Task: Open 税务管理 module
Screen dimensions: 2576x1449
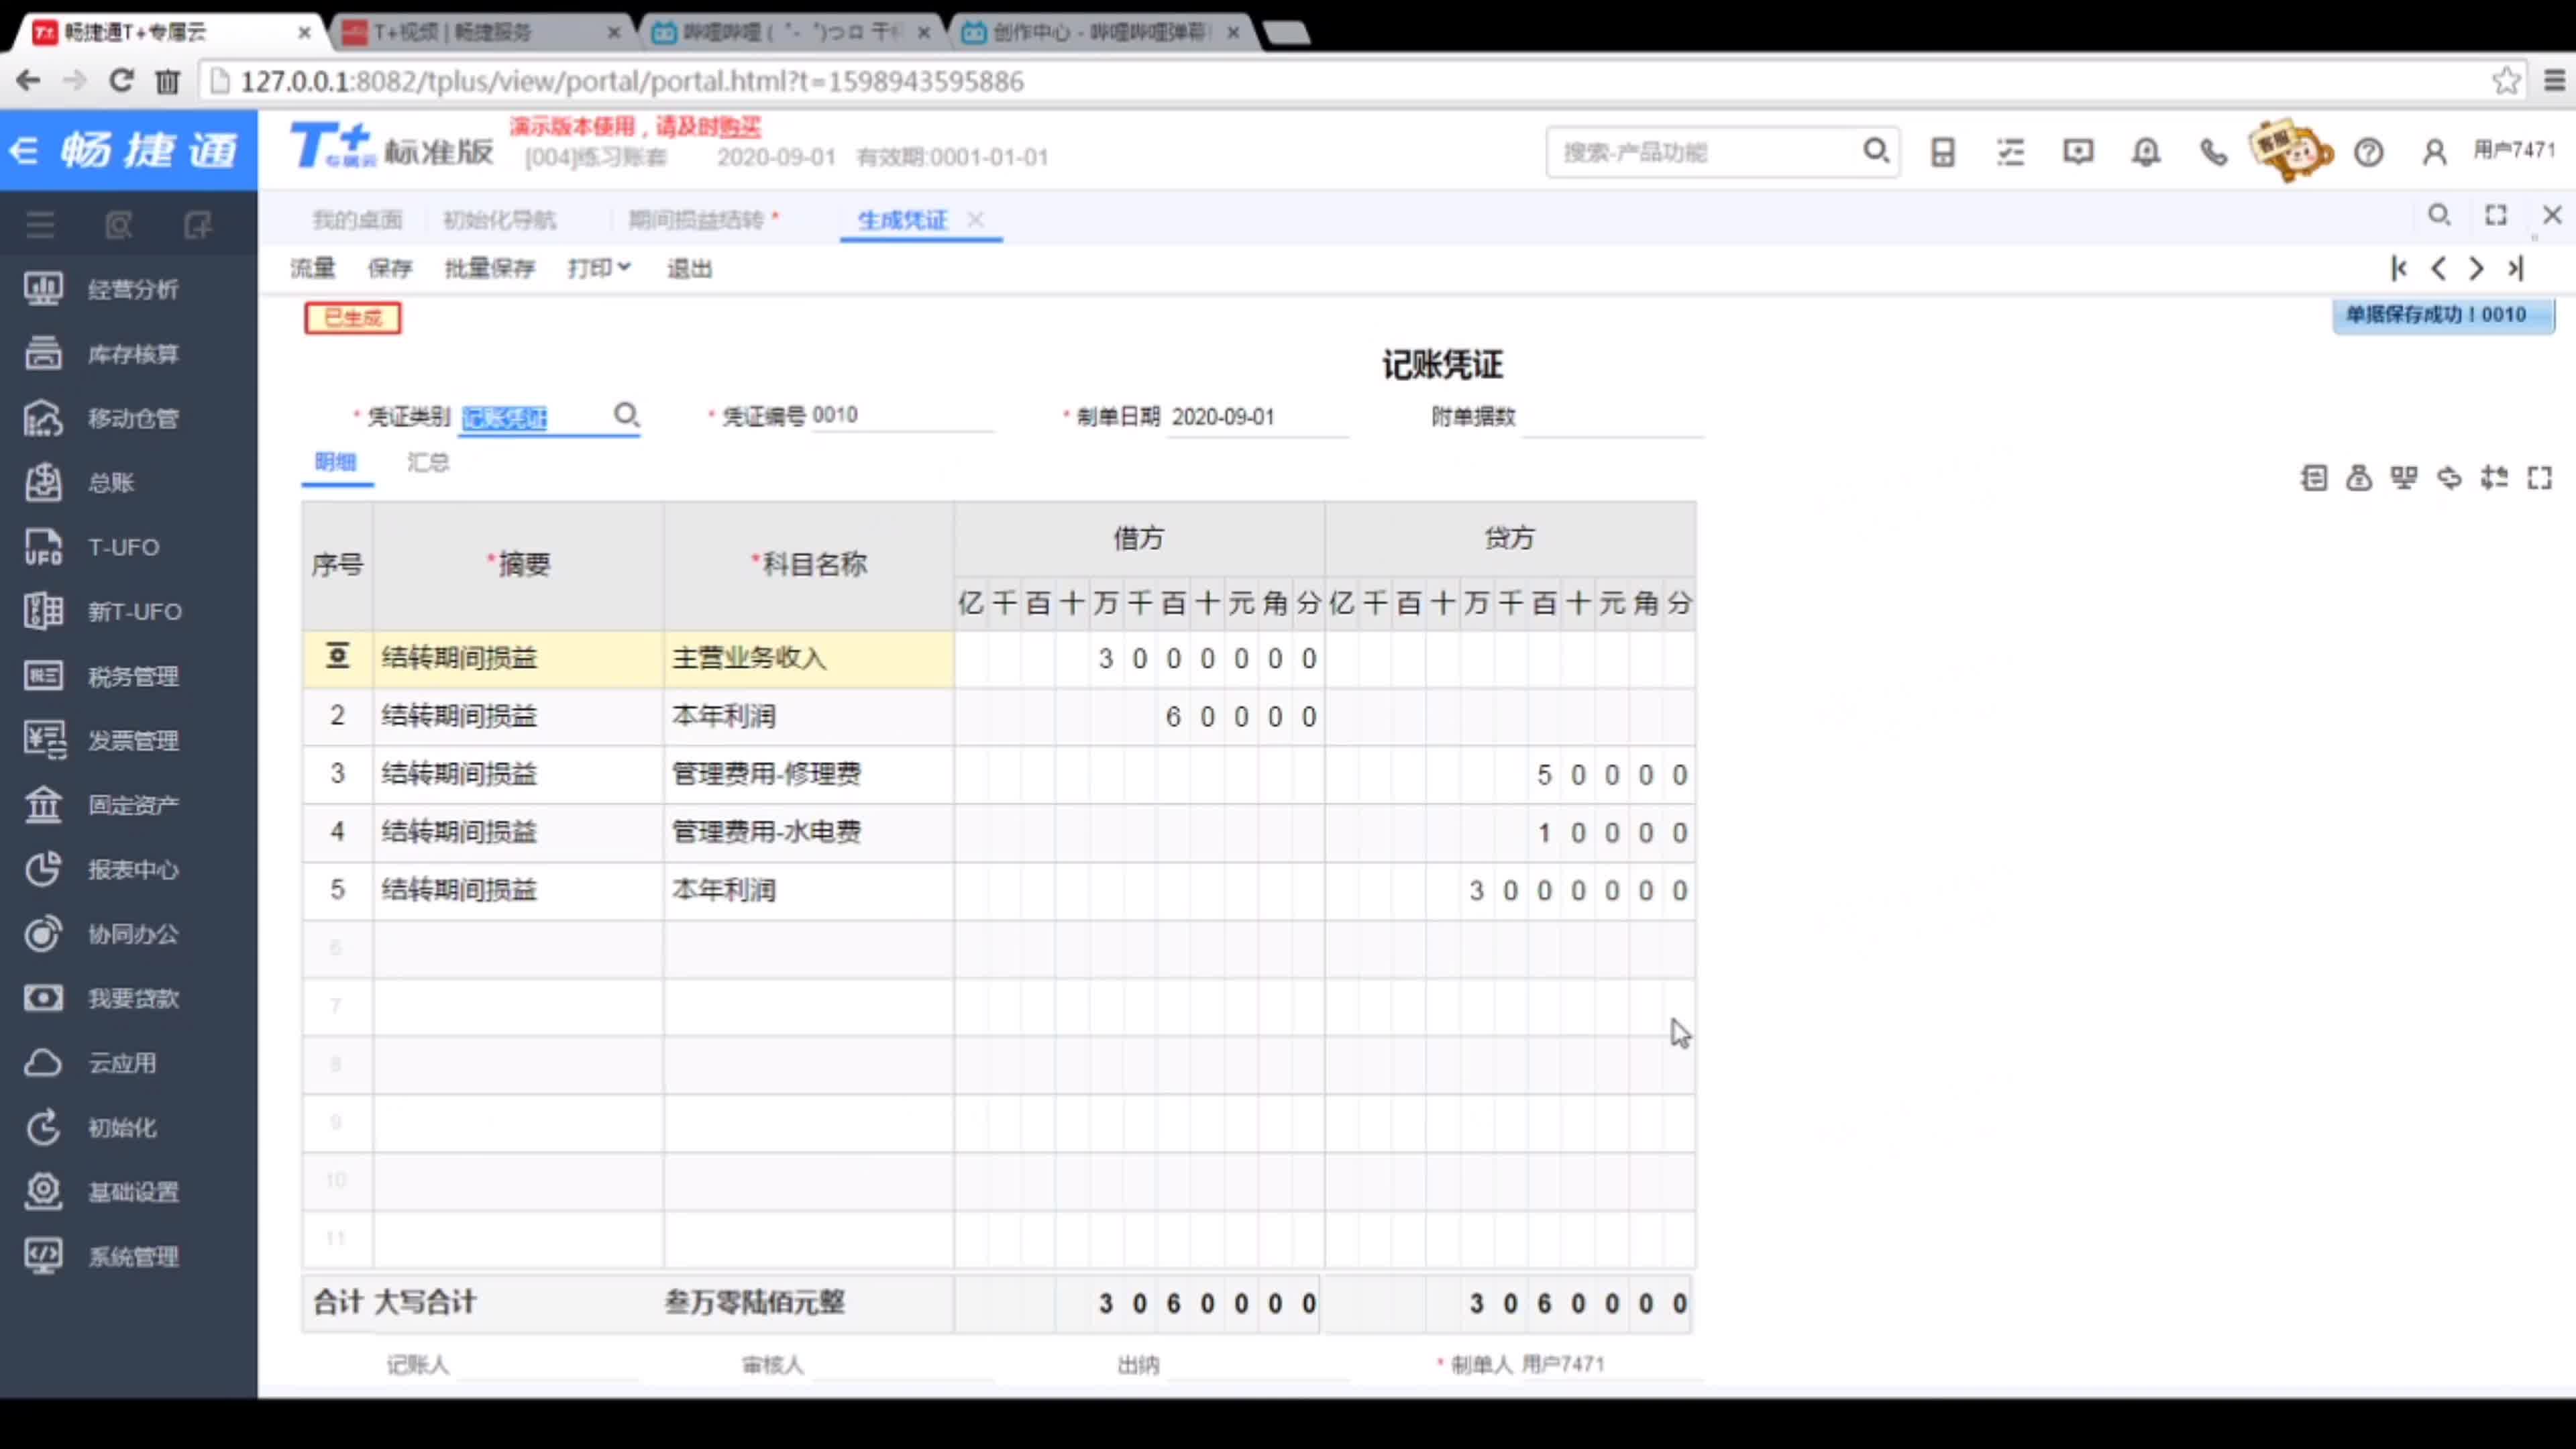Action: pyautogui.click(x=101, y=676)
